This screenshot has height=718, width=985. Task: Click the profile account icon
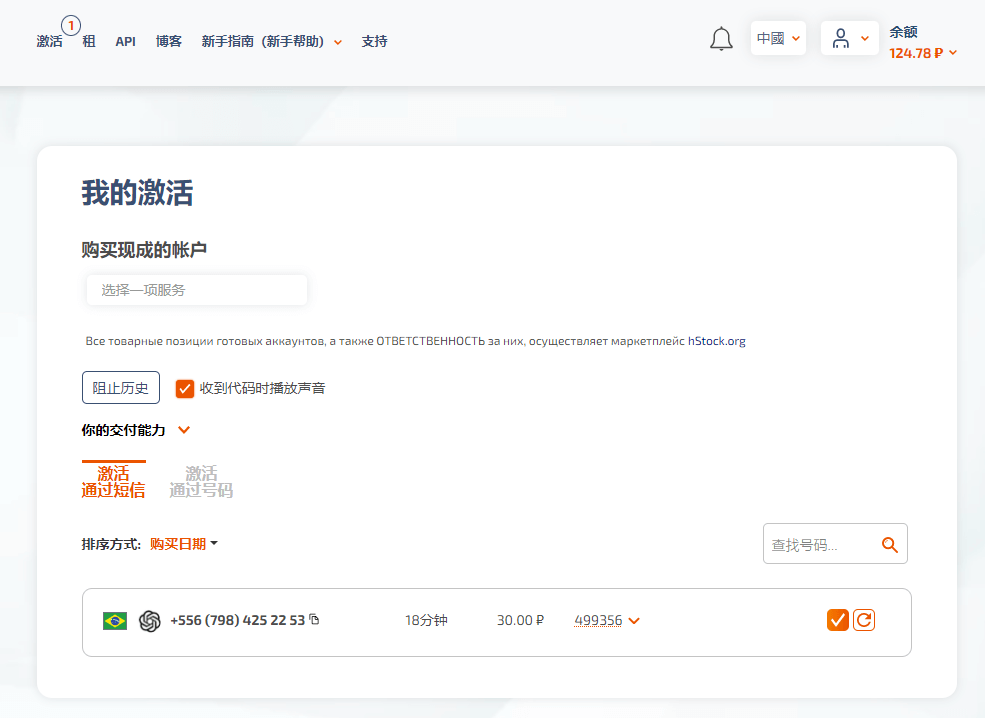(x=842, y=38)
